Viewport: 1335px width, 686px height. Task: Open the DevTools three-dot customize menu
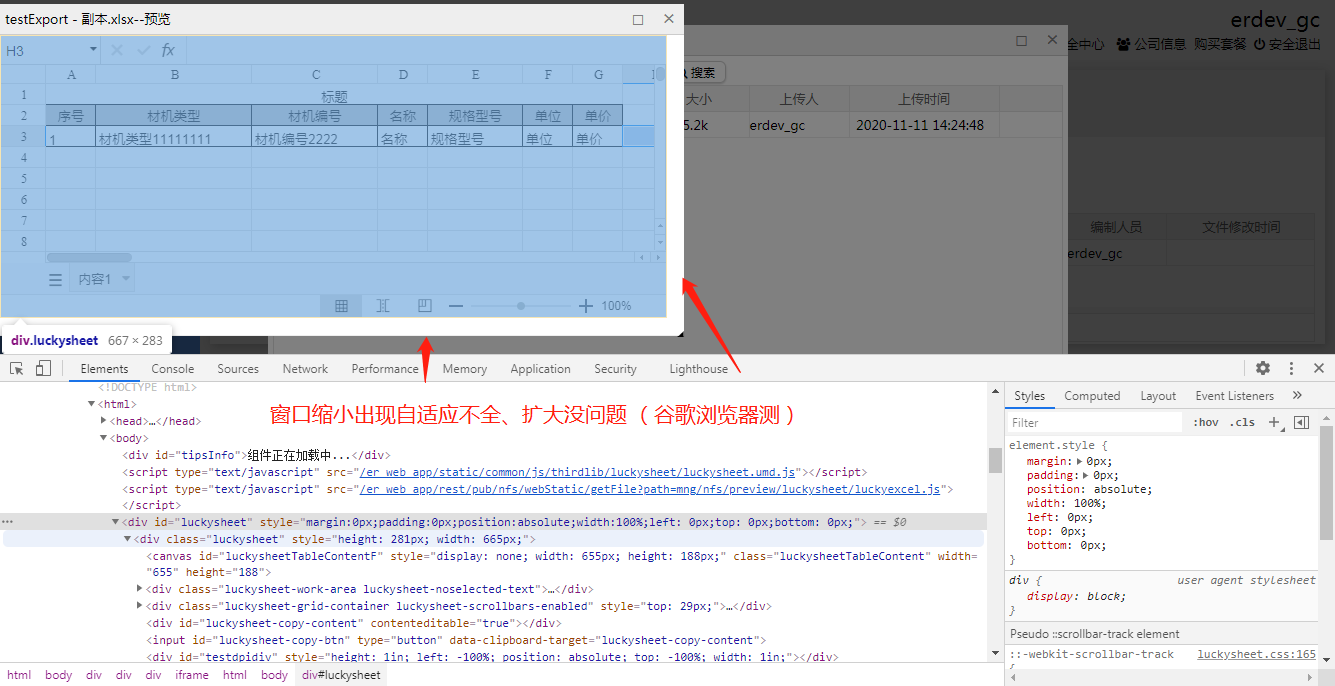[x=1291, y=369]
